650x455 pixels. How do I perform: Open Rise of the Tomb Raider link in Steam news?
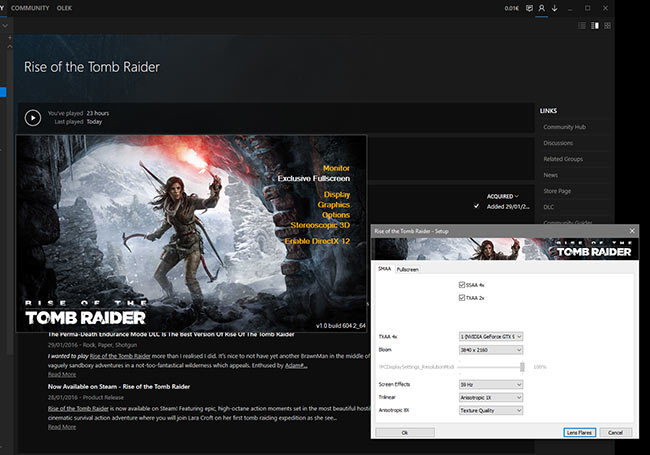78,409
